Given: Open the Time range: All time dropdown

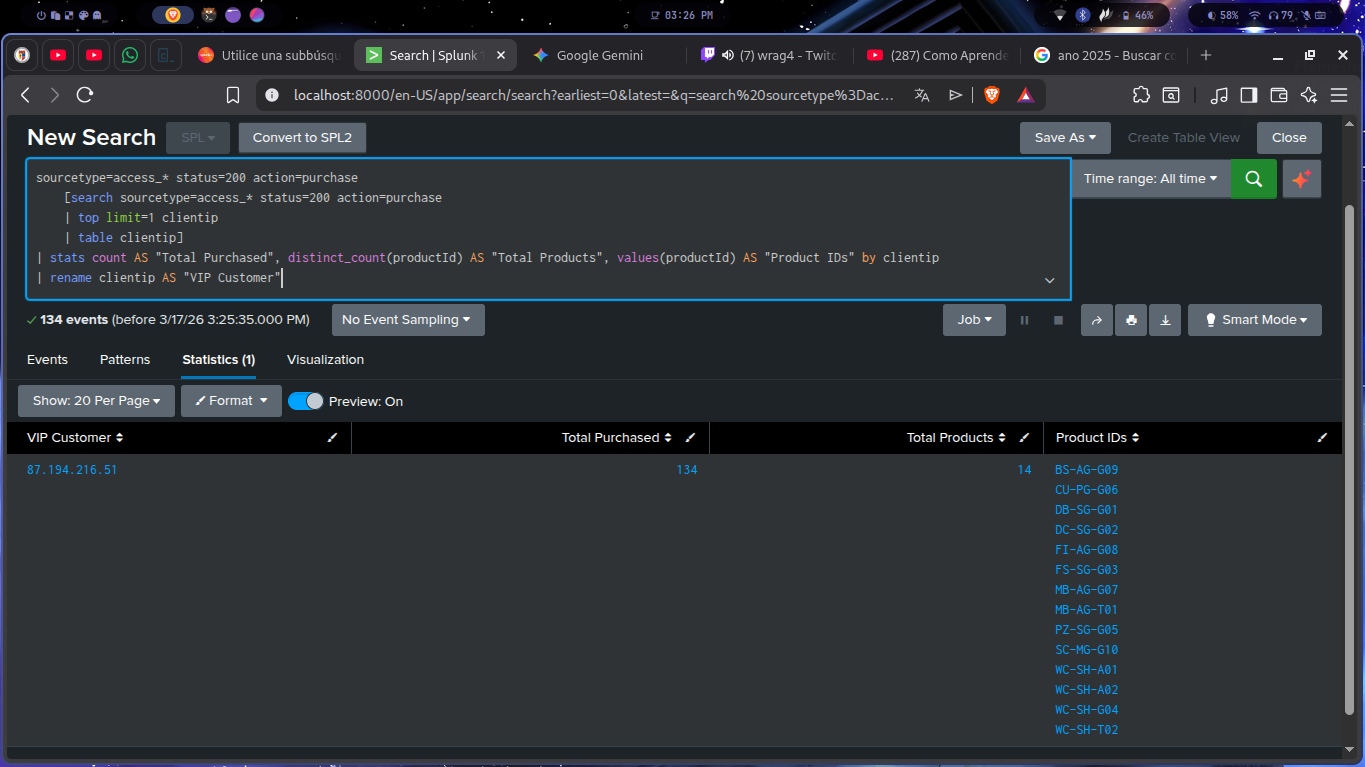Looking at the screenshot, I should pos(1150,179).
